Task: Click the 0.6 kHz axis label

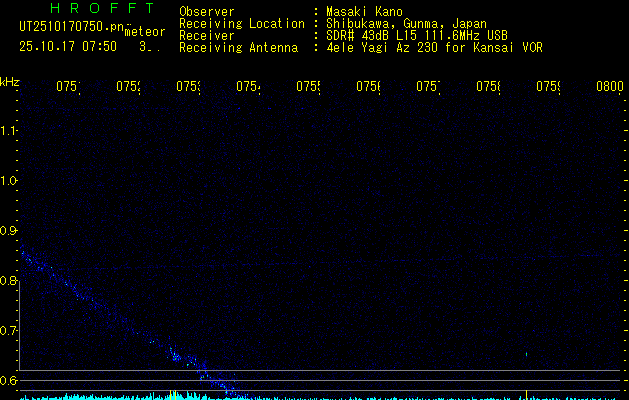Action: coord(8,380)
